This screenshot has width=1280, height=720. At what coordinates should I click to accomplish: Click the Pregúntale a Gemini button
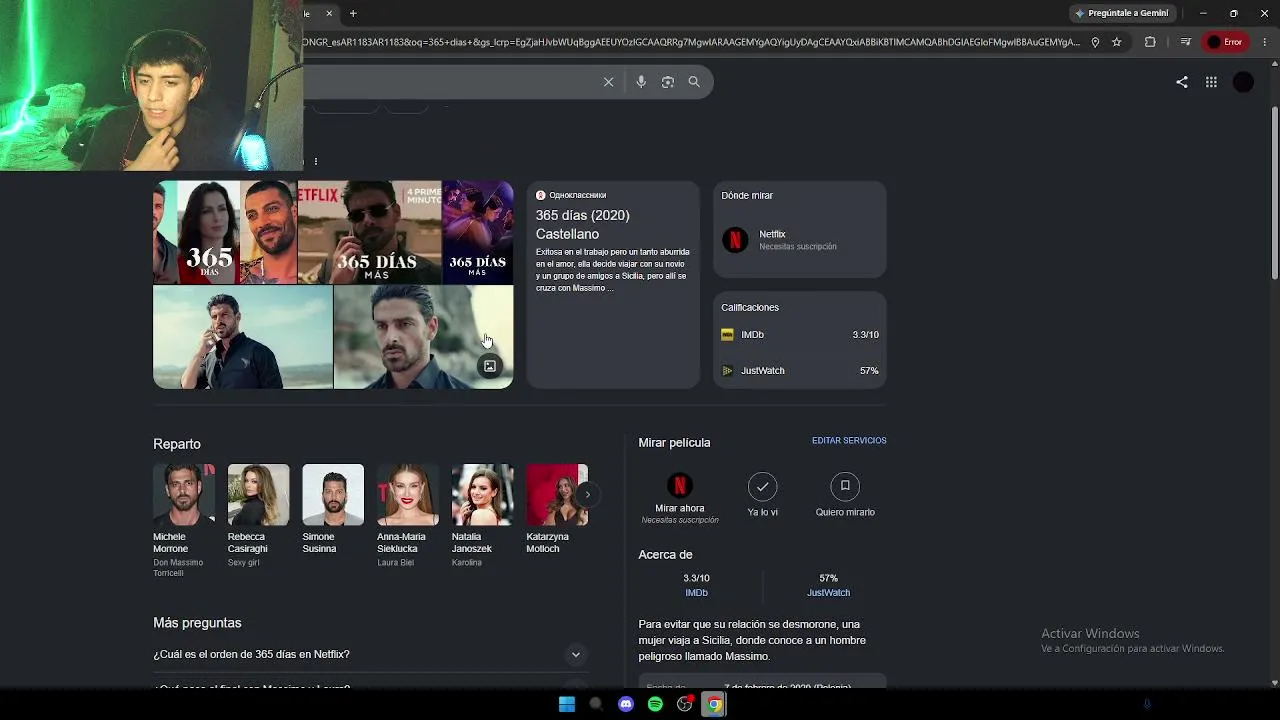tap(1121, 13)
